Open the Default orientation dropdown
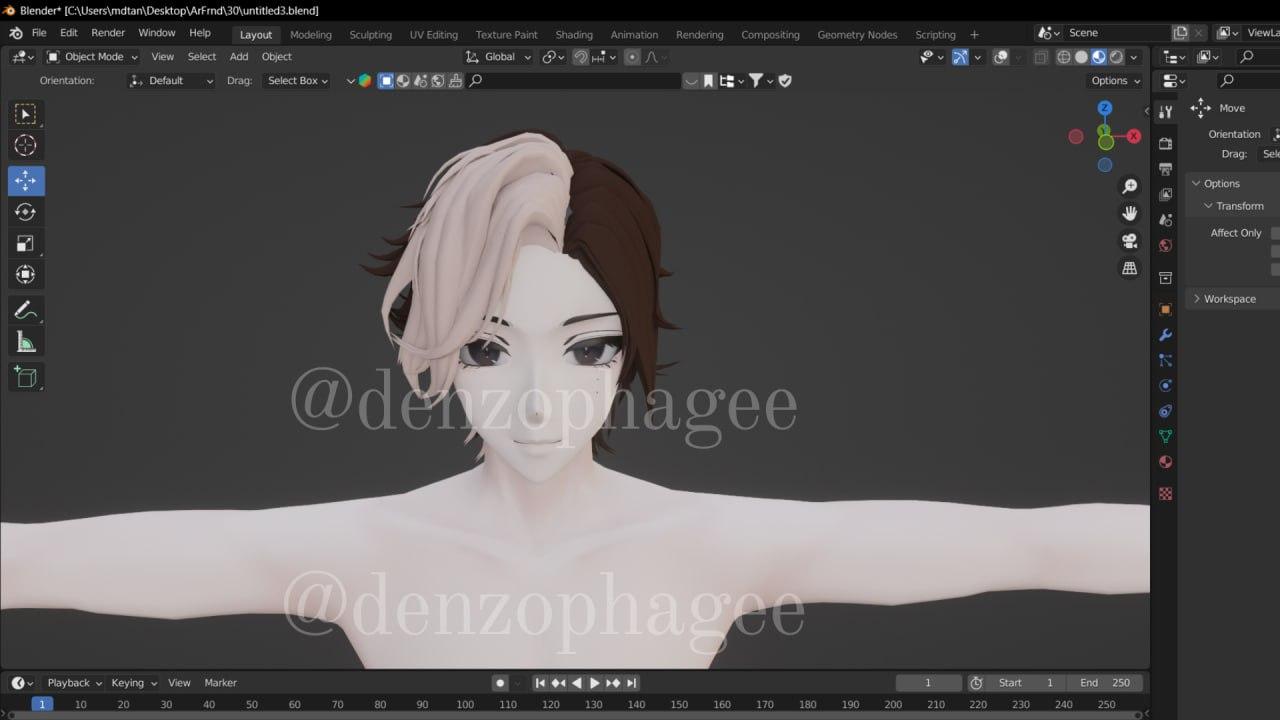 click(x=172, y=81)
